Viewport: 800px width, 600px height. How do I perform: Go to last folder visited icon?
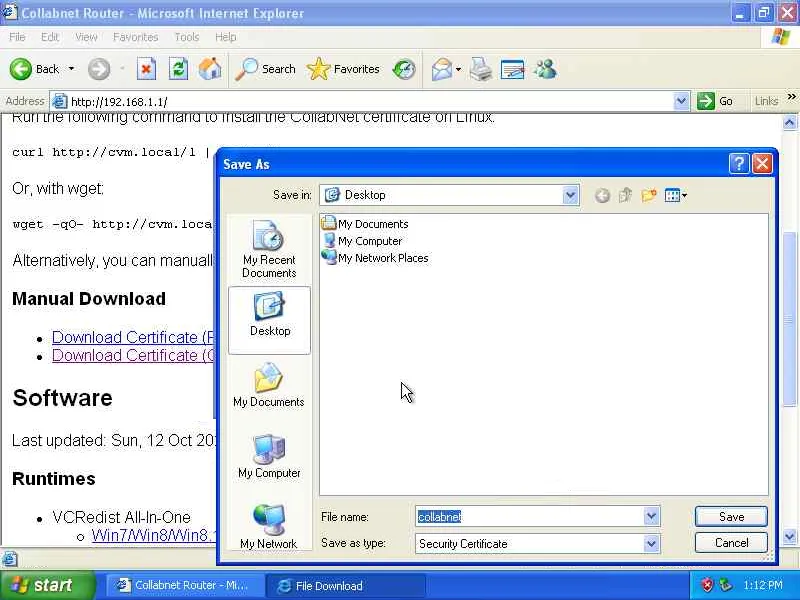[602, 195]
